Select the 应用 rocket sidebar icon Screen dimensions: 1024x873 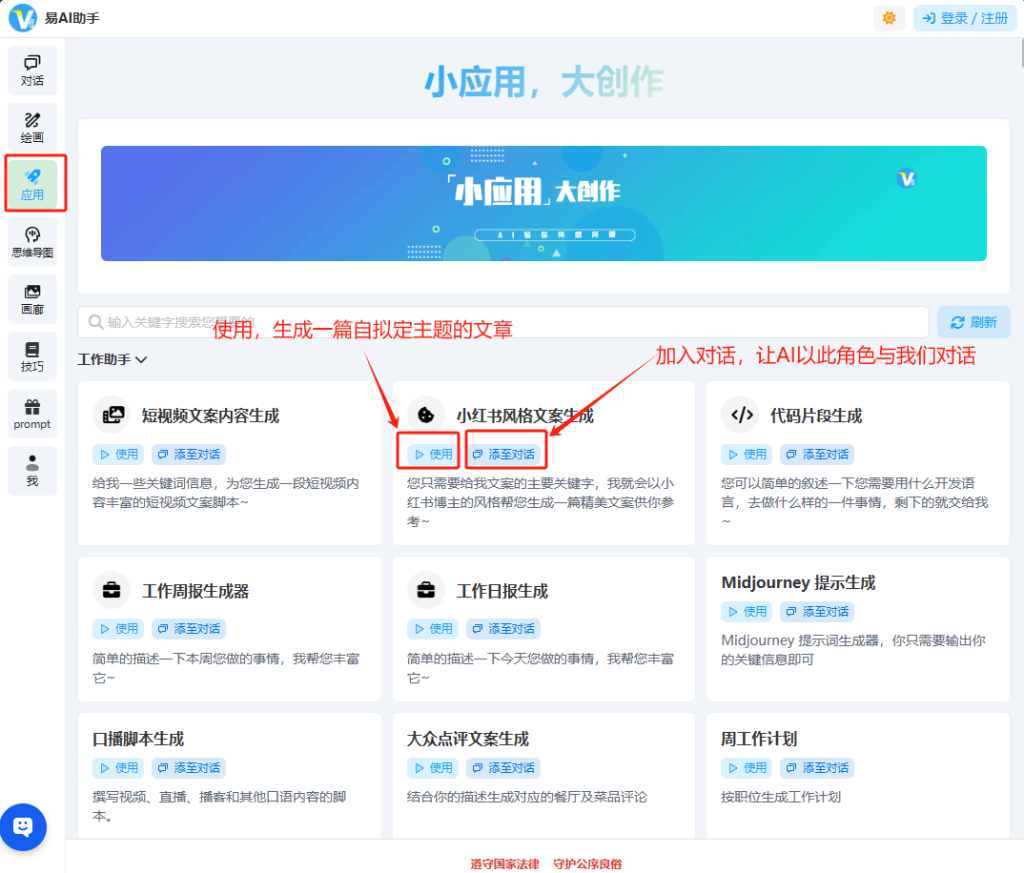33,184
